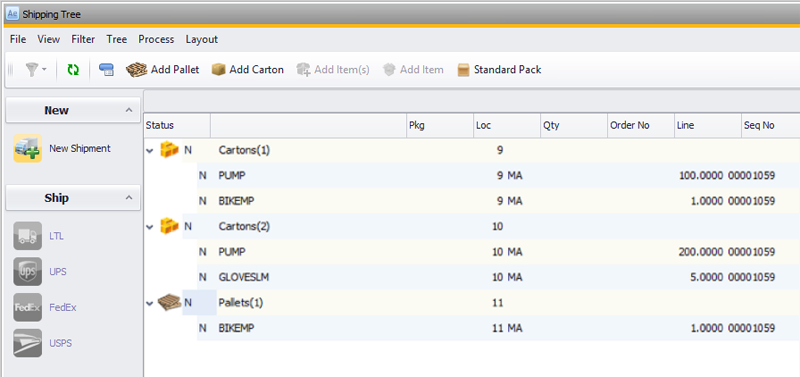Viewport: 800px width, 377px height.
Task: Click the UPS shipping link
Action: click(x=58, y=271)
